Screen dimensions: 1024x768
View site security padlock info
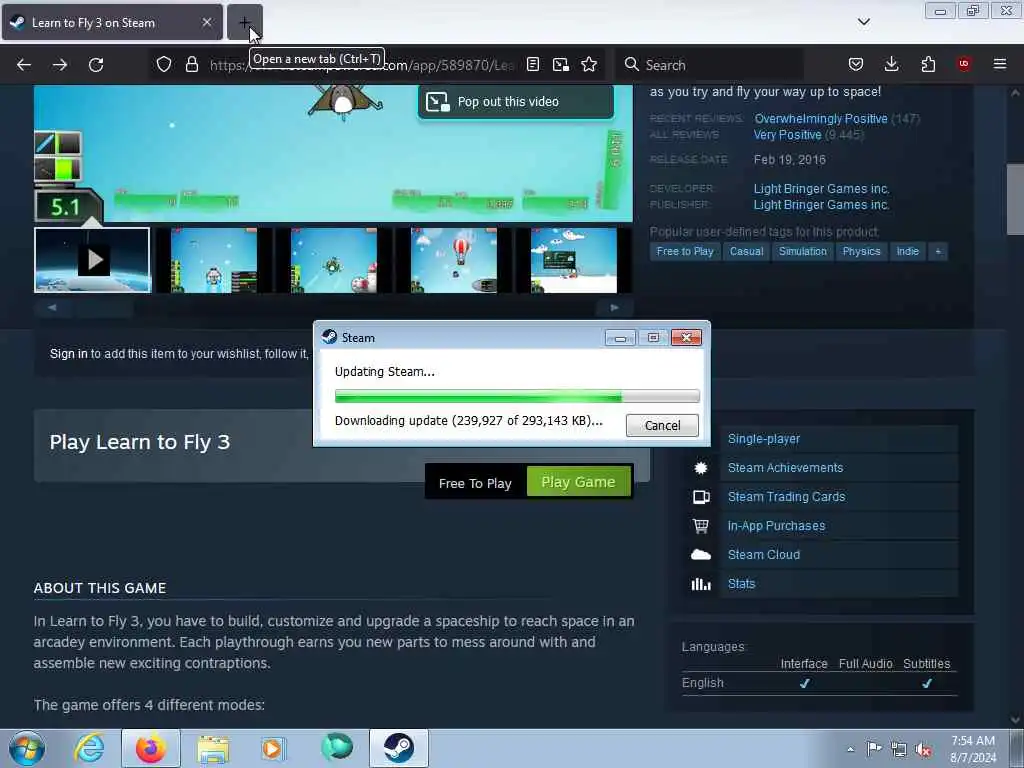click(x=191, y=65)
